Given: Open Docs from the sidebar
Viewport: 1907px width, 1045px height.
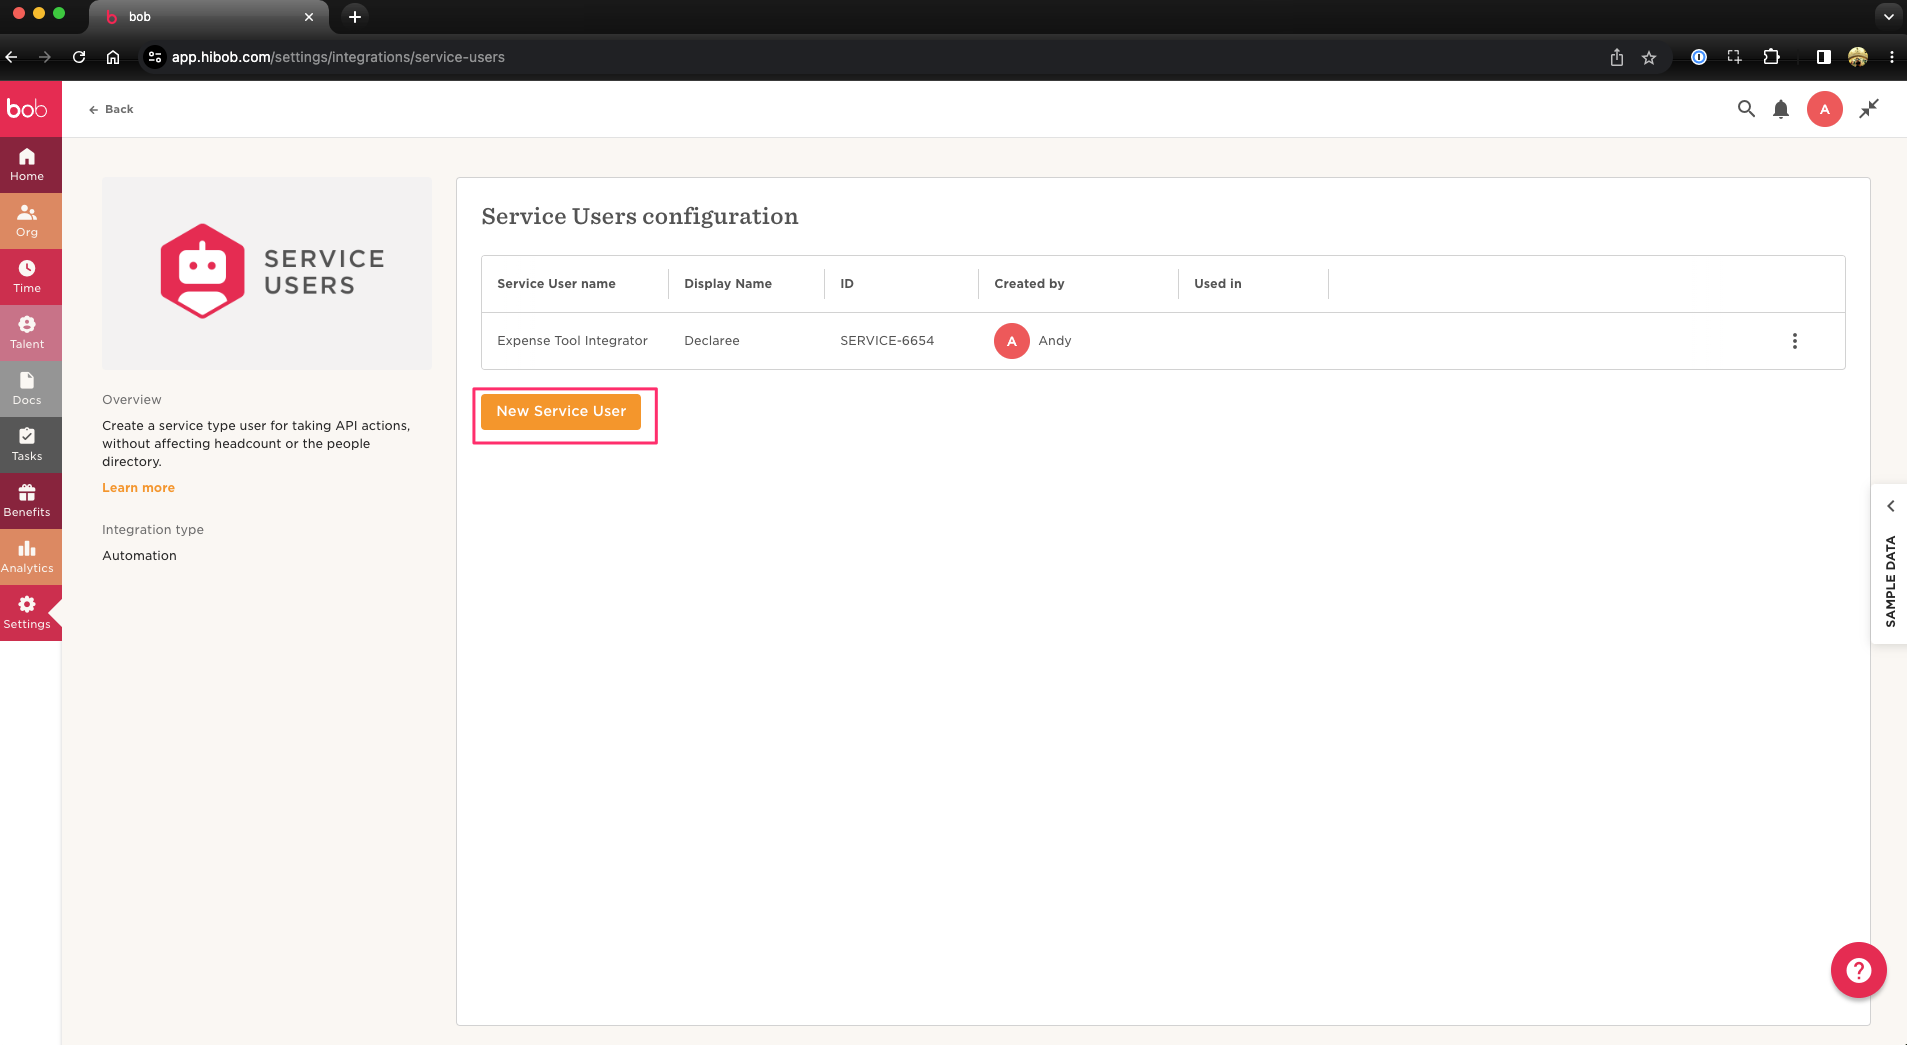Looking at the screenshot, I should (27, 388).
